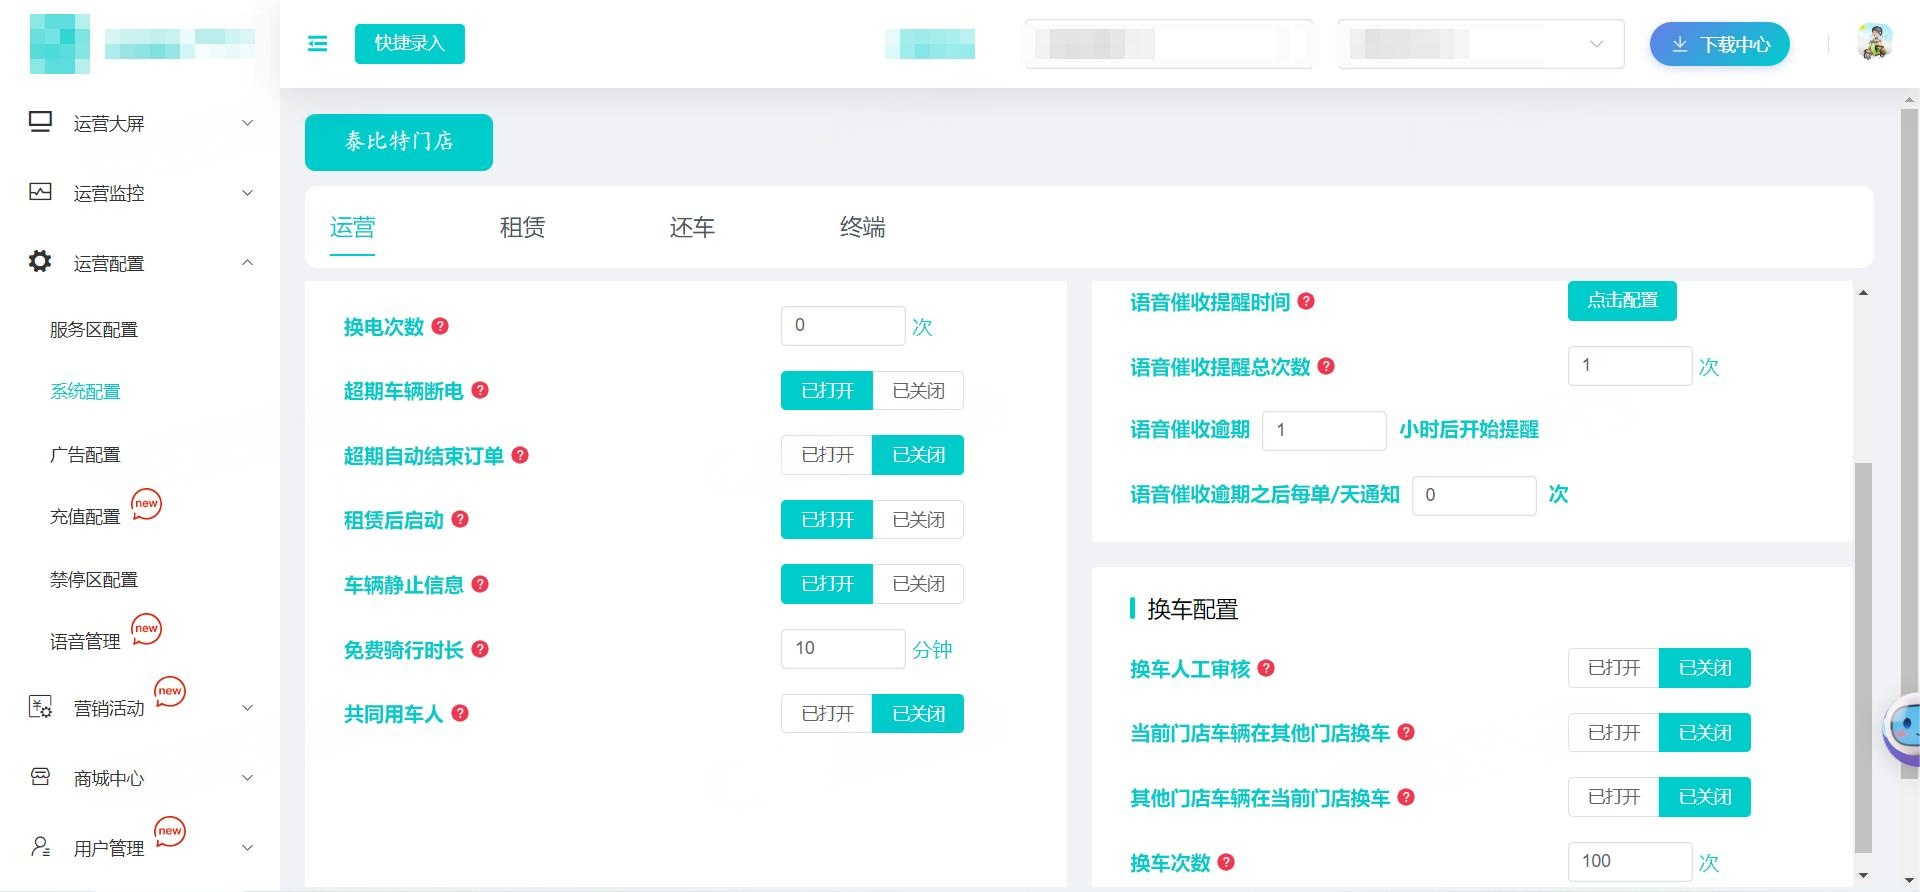Open 服务区配置 in the sidebar
This screenshot has width=1920, height=892.
[94, 330]
